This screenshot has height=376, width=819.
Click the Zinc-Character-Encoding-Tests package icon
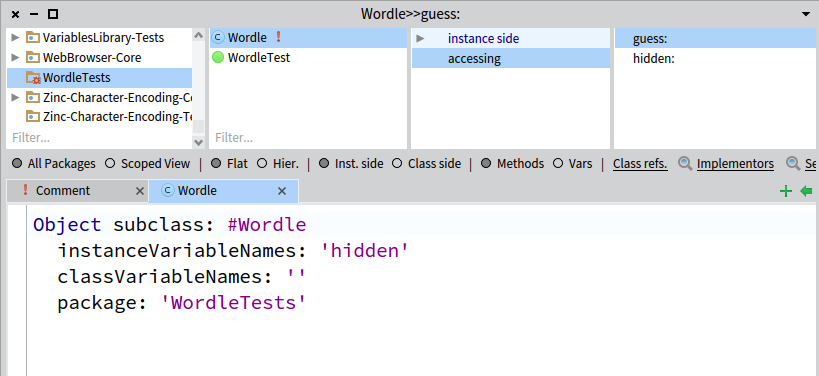(33, 116)
